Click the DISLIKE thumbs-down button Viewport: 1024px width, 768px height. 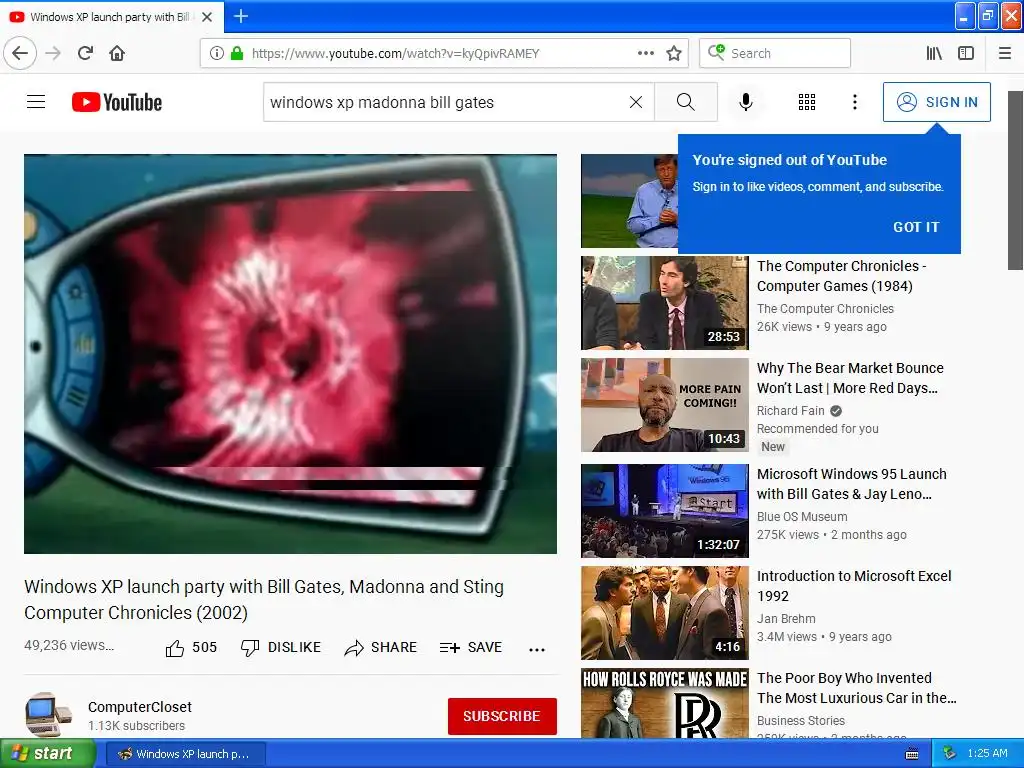(281, 647)
